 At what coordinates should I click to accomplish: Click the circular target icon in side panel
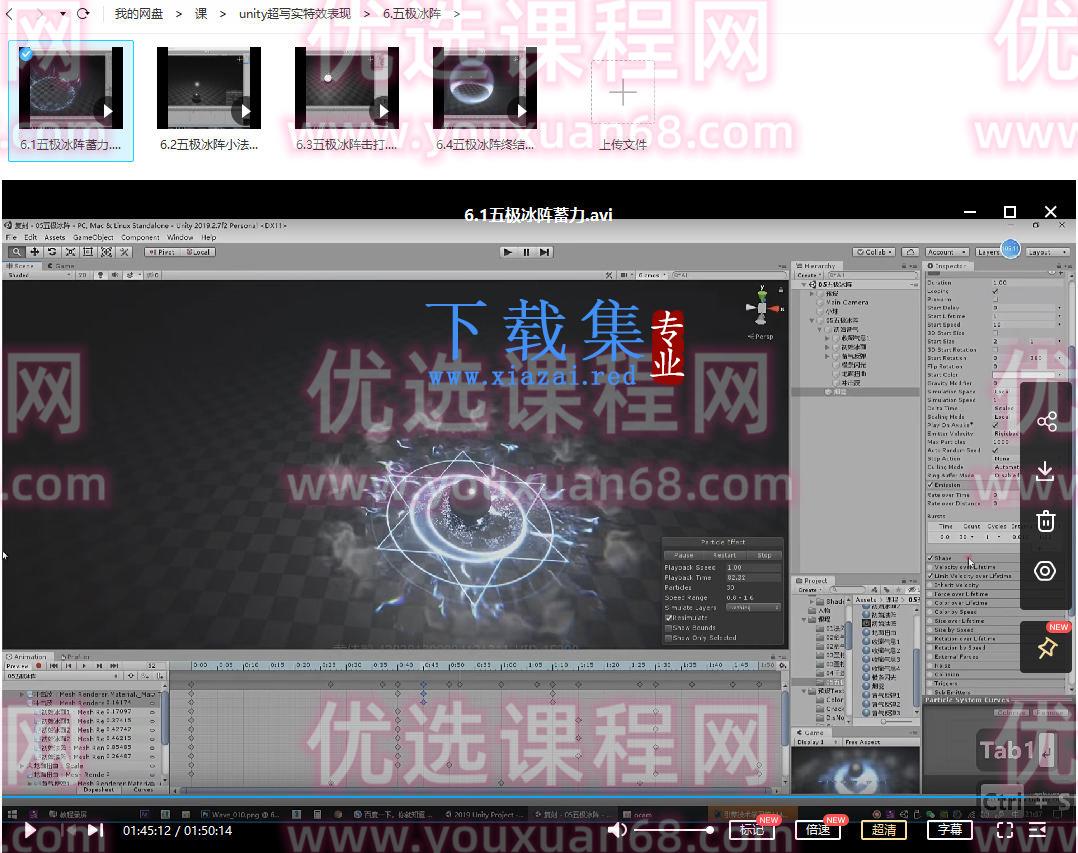click(x=1045, y=570)
